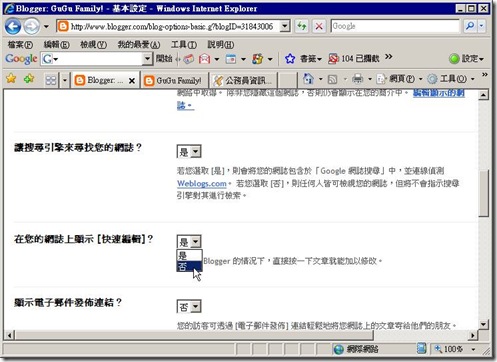Click the Google Toolbar logo
This screenshot has height=362, width=497.
coord(21,59)
